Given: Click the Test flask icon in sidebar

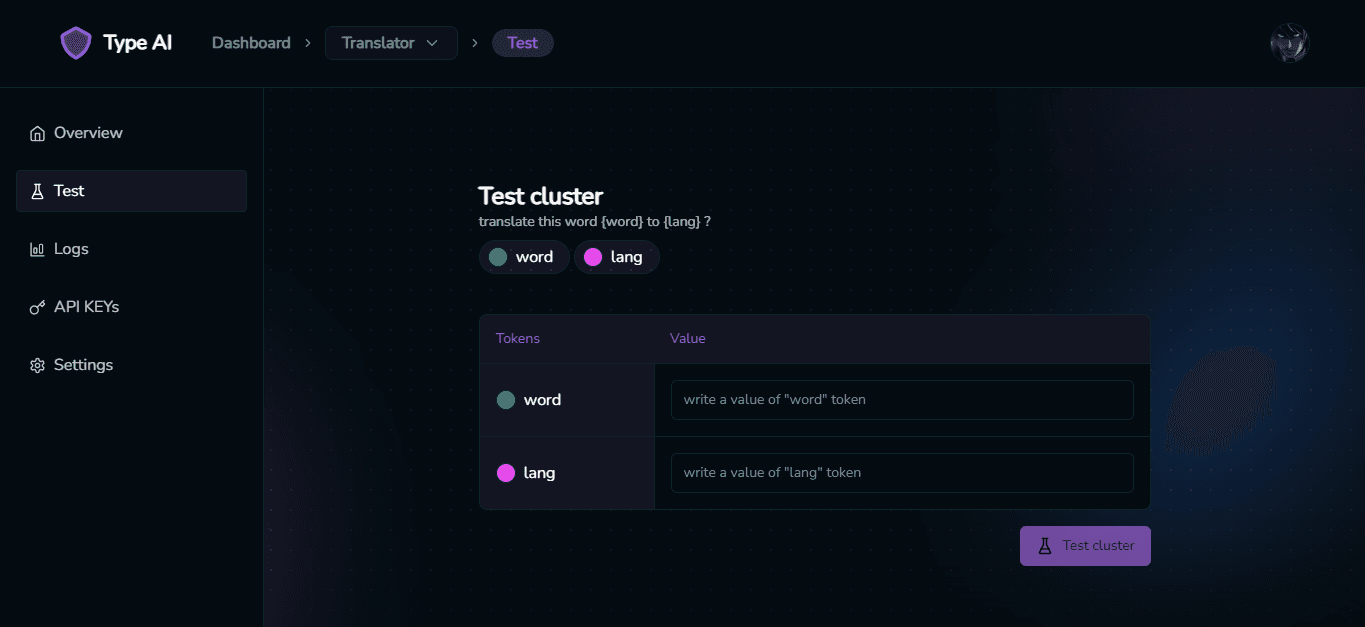Looking at the screenshot, I should 37,191.
